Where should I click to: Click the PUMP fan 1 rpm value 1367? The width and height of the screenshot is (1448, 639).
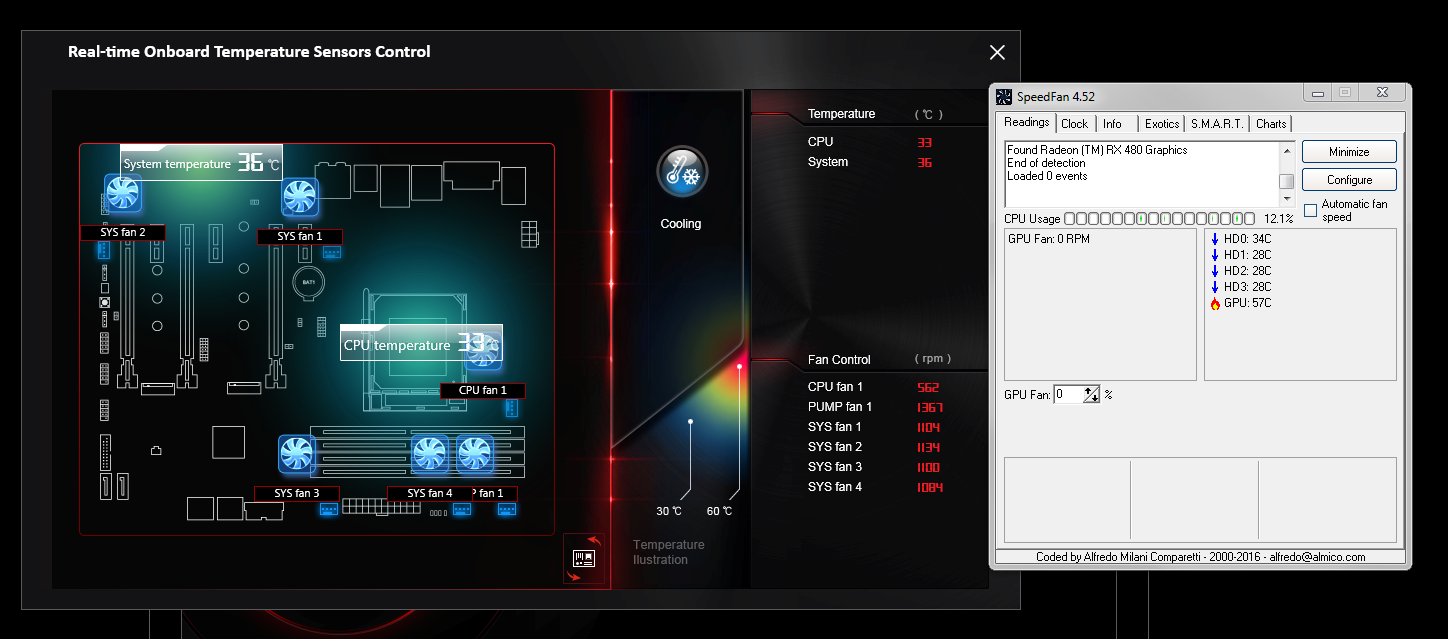[x=929, y=407]
